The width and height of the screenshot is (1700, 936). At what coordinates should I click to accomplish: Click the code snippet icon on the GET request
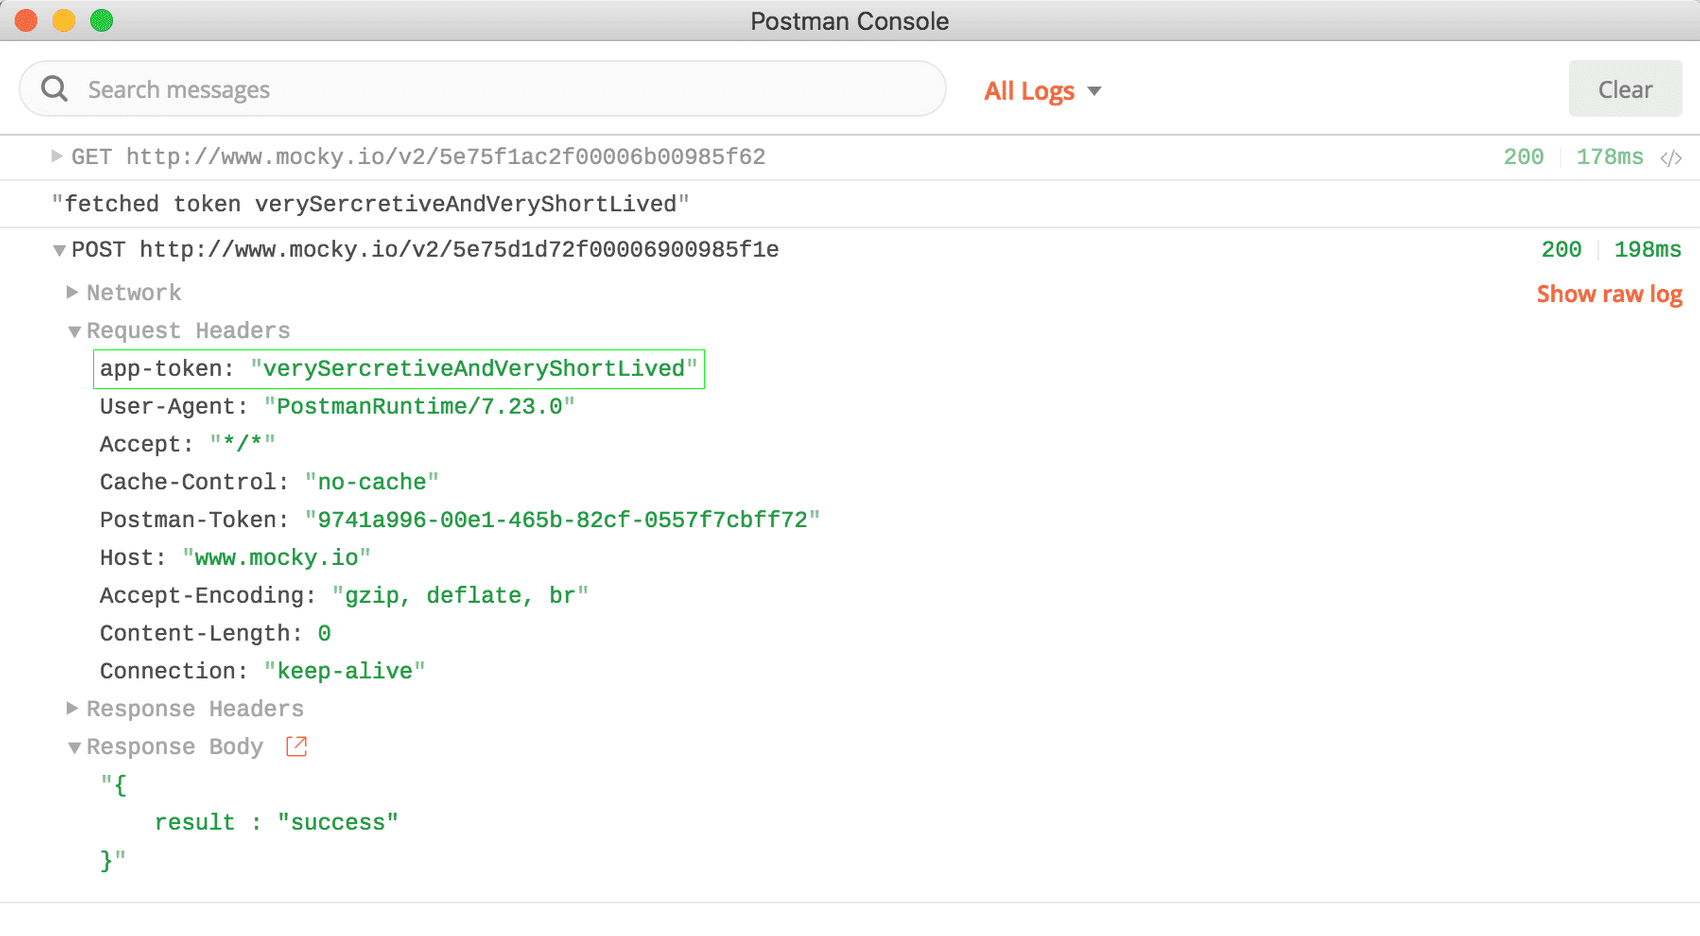[x=1672, y=157]
